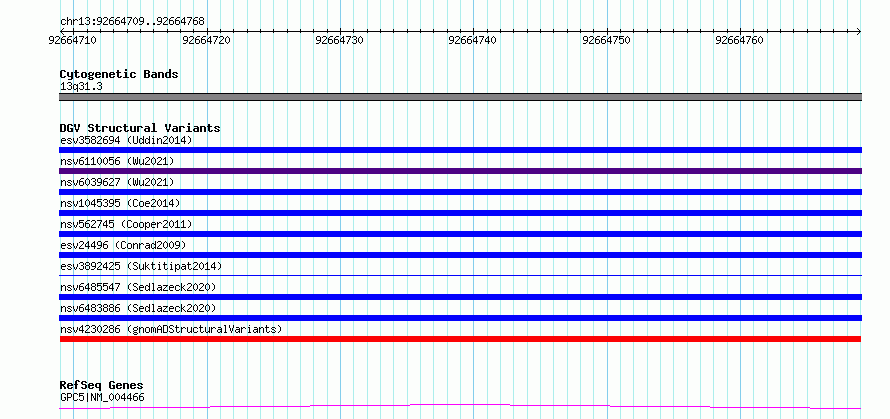Click the ruler's right arrowhead
Image resolution: width=890 pixels, height=419 pixels.
859,31
